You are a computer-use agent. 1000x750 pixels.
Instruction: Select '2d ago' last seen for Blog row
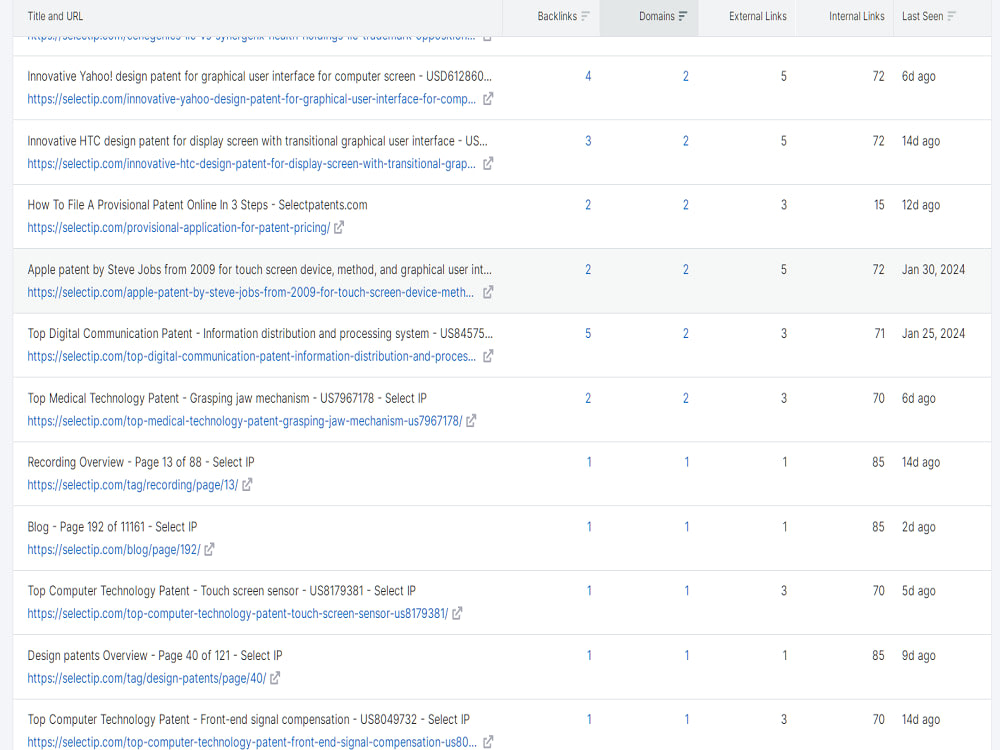(918, 527)
